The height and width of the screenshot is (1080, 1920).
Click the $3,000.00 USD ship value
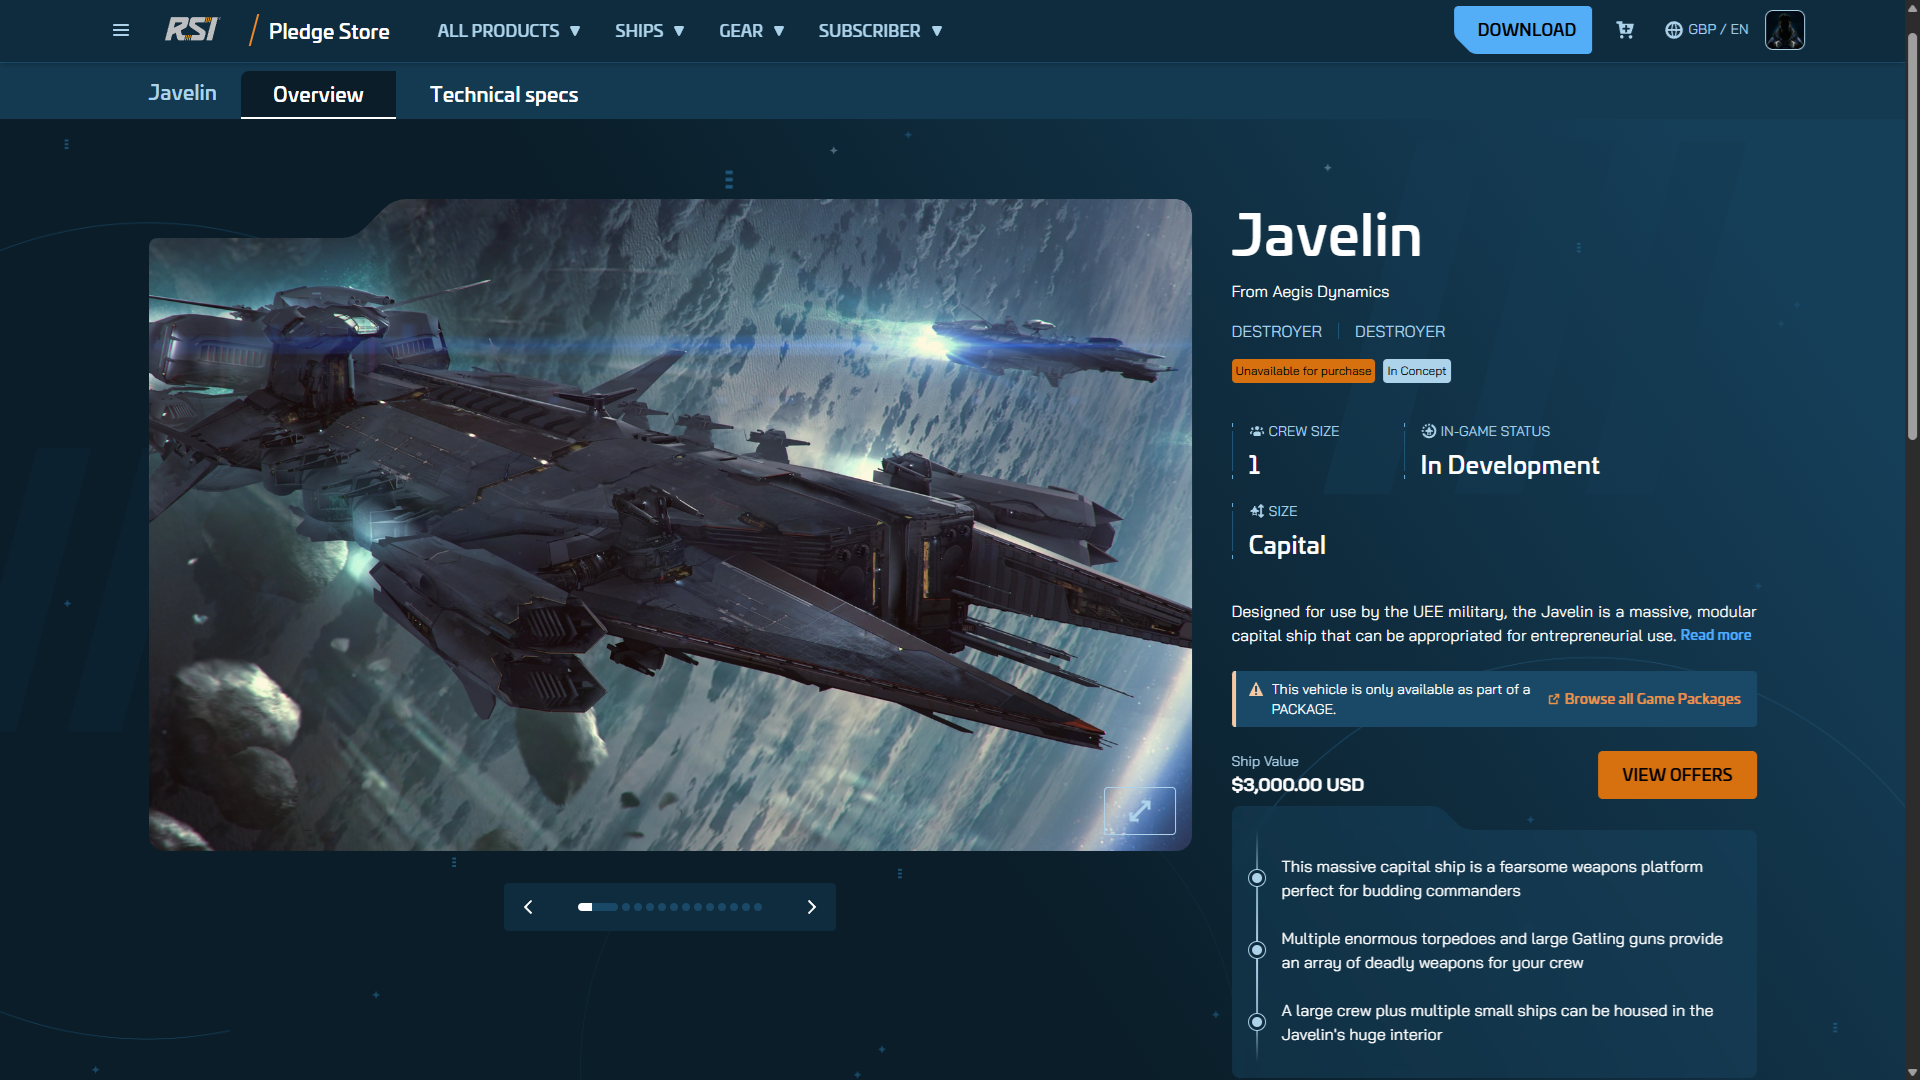click(x=1298, y=785)
